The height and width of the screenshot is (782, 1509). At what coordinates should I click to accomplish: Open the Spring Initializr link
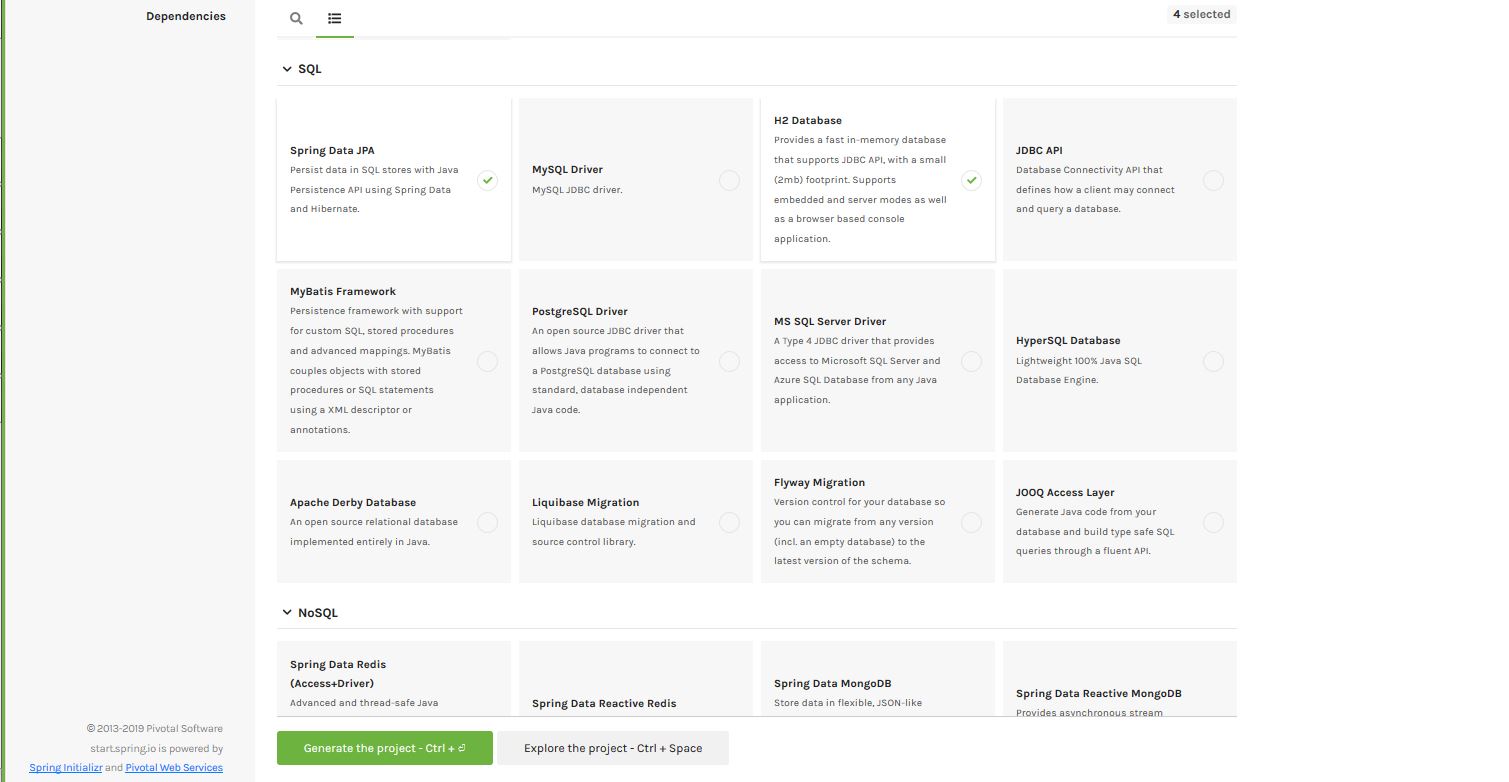tap(65, 767)
